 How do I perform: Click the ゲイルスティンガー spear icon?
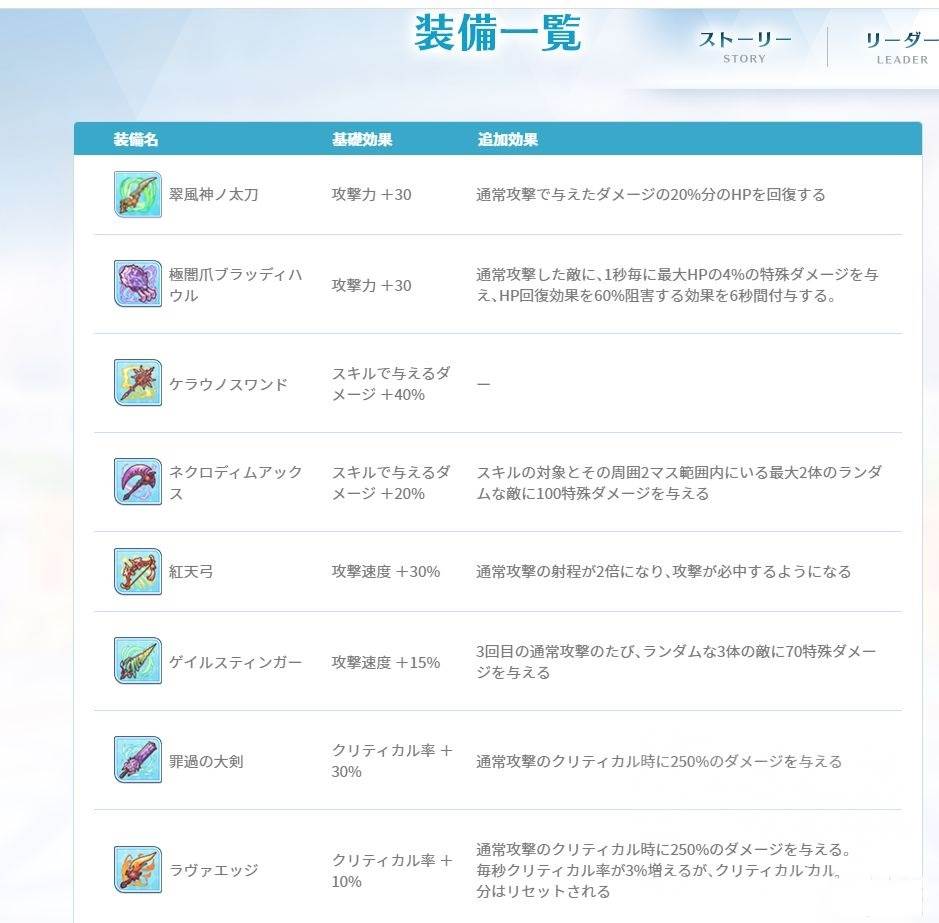pos(137,661)
